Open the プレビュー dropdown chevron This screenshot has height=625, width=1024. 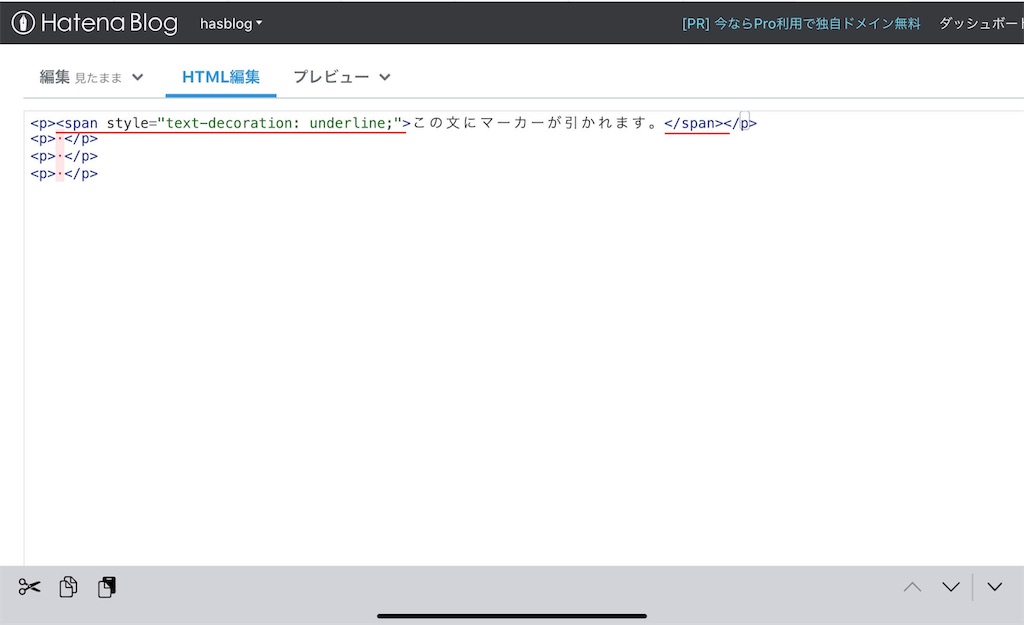tap(384, 77)
